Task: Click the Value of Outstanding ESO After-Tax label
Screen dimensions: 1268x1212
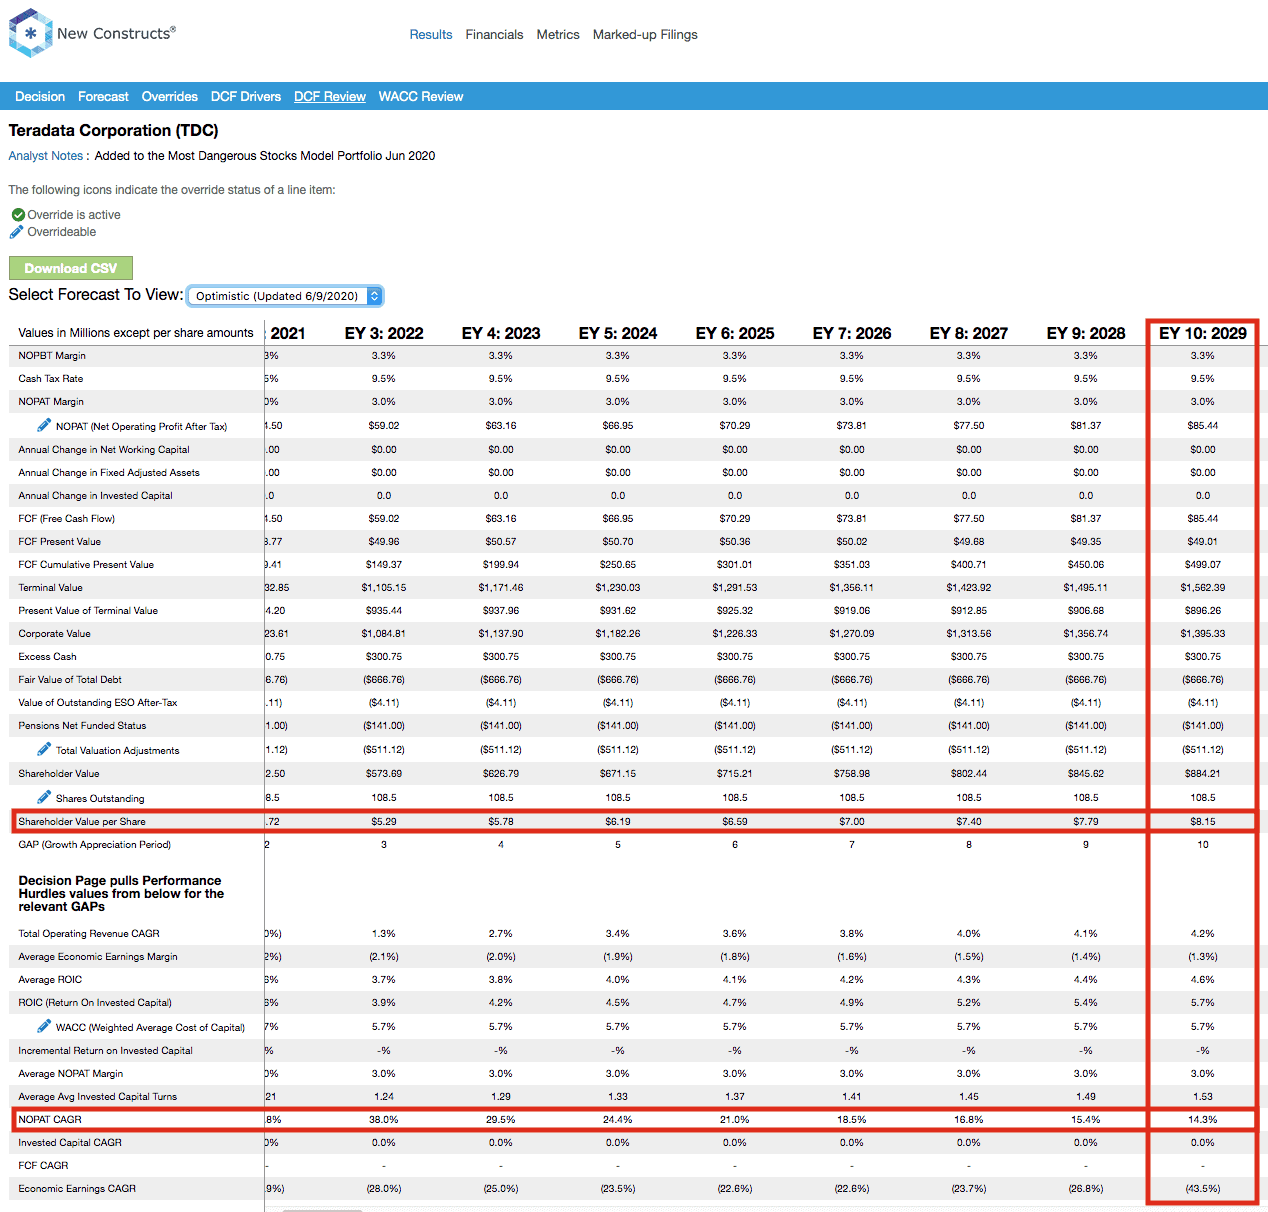Action: point(98,703)
